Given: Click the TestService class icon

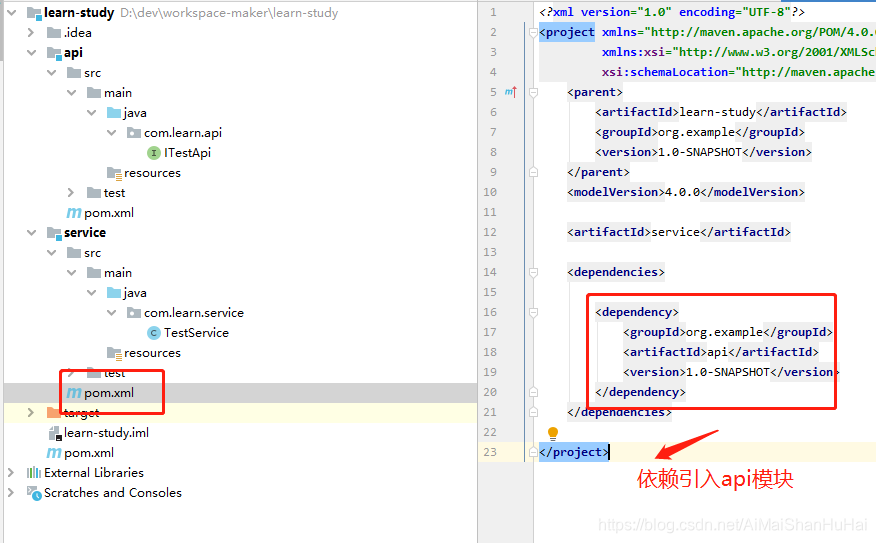Looking at the screenshot, I should point(154,333).
